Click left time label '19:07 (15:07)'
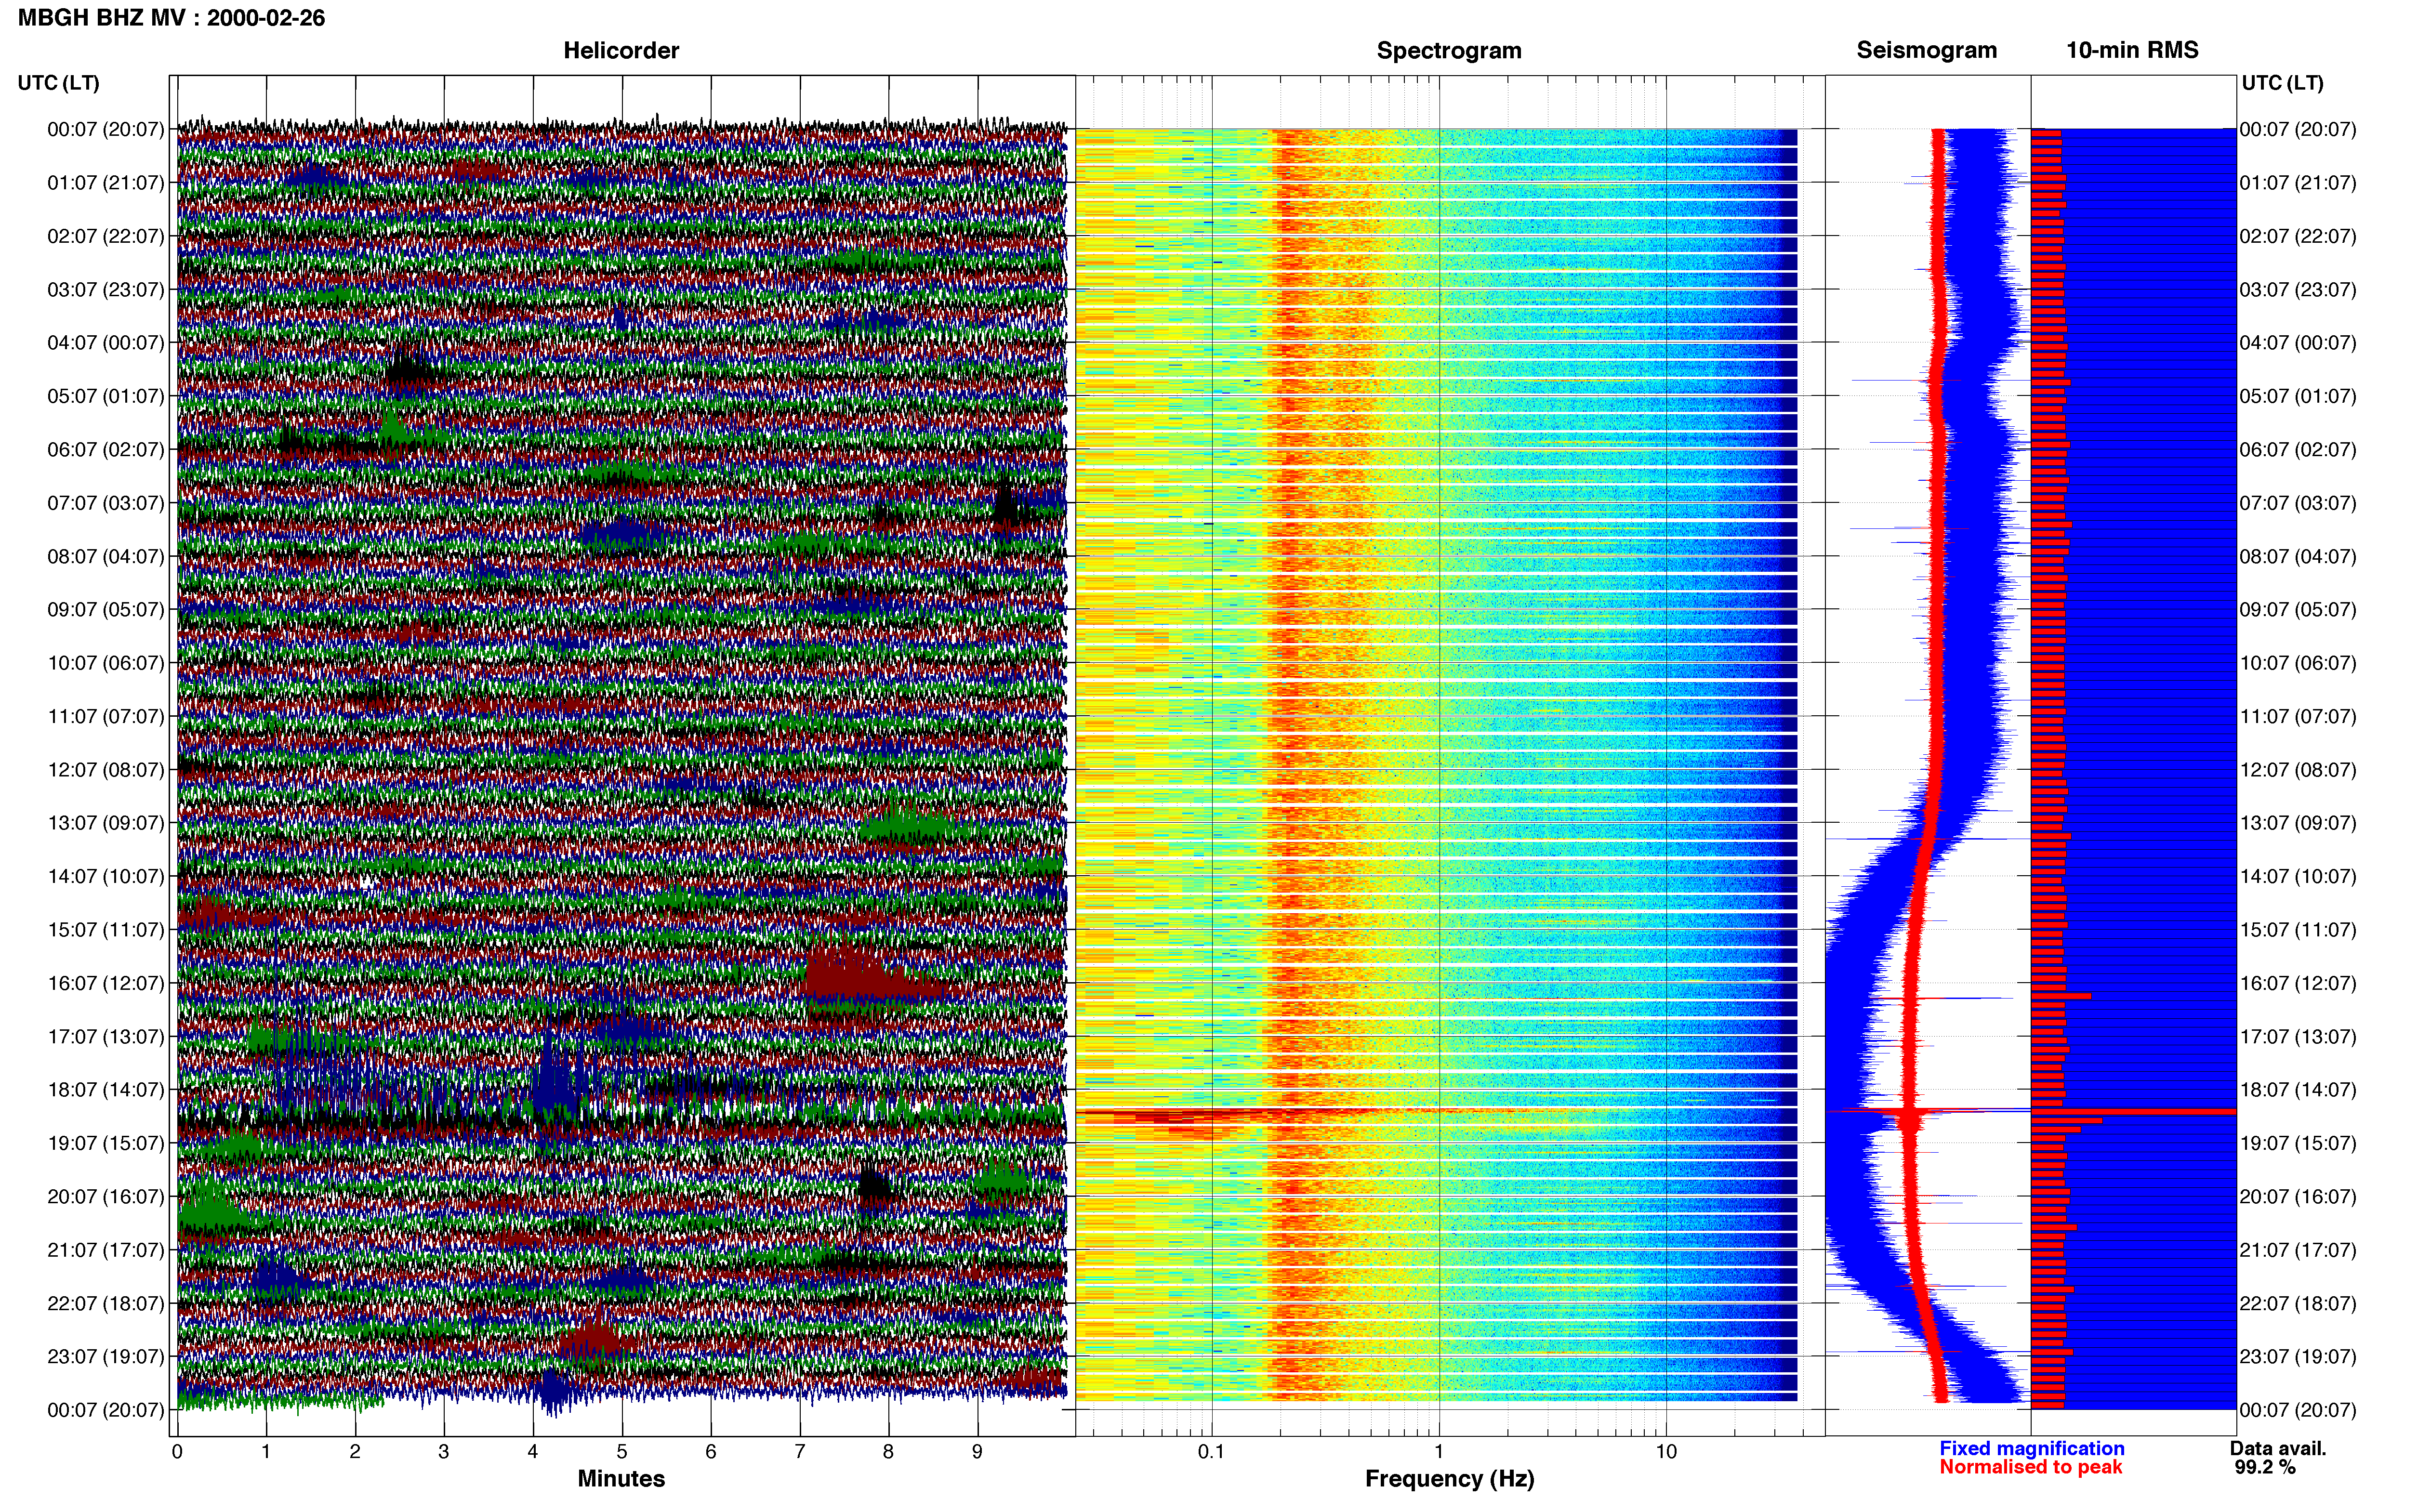2418x1512 pixels. tap(105, 1143)
